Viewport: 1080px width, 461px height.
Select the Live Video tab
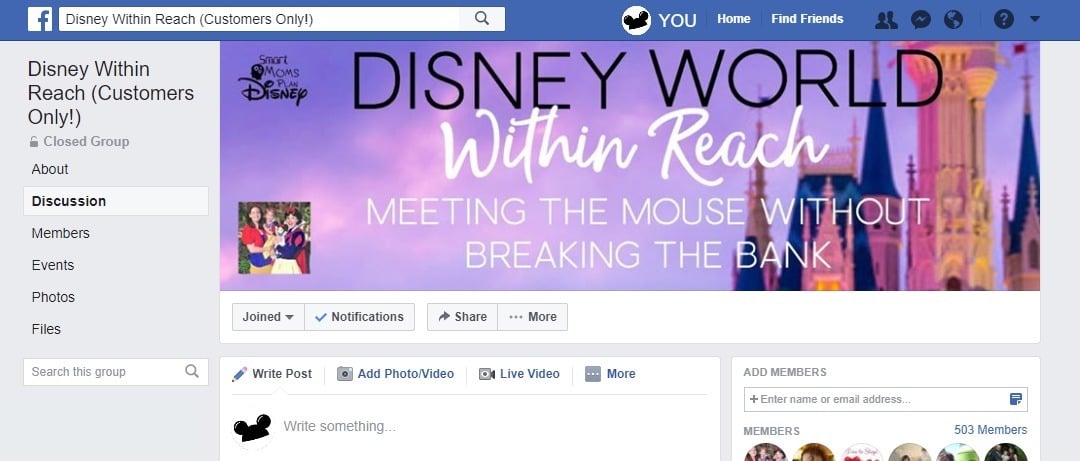pyautogui.click(x=519, y=374)
